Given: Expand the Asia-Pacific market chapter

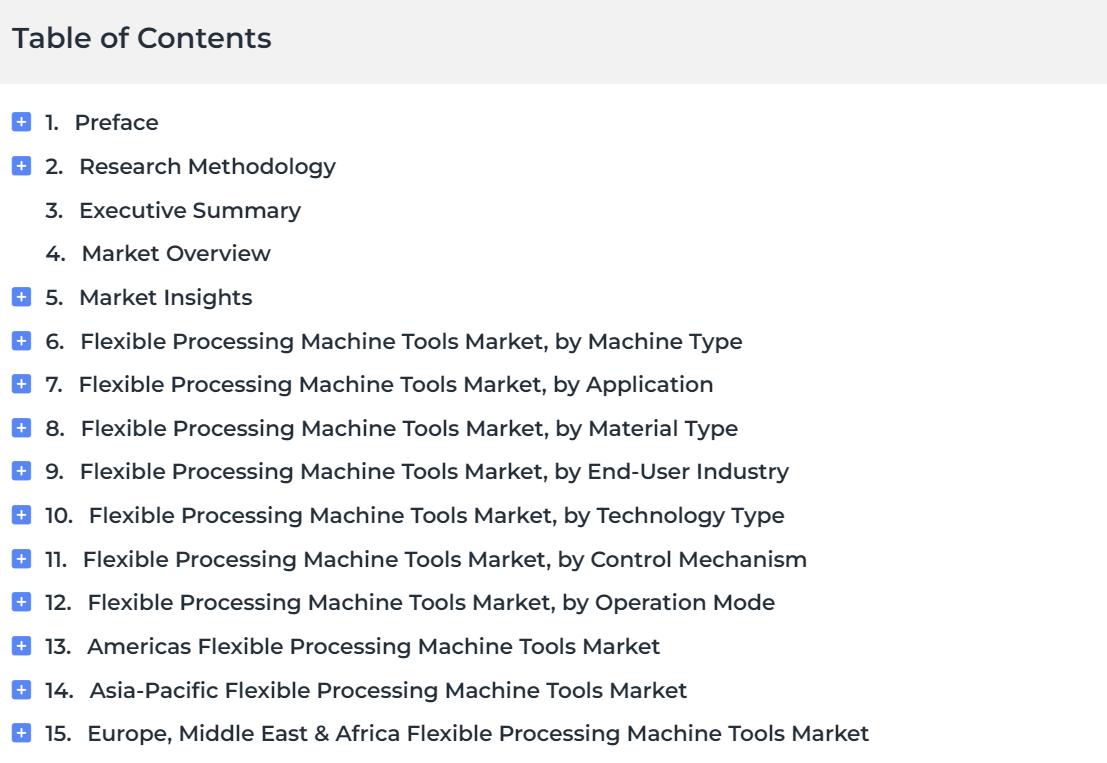Looking at the screenshot, I should tap(21, 690).
